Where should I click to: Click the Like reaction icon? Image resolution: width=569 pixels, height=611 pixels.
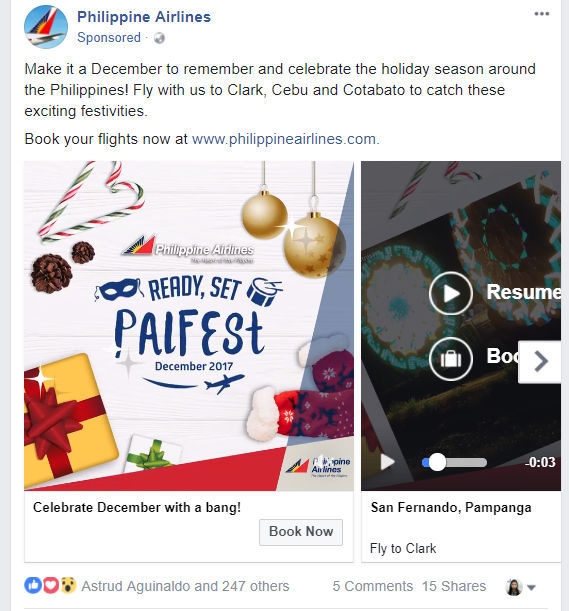pyautogui.click(x=33, y=585)
